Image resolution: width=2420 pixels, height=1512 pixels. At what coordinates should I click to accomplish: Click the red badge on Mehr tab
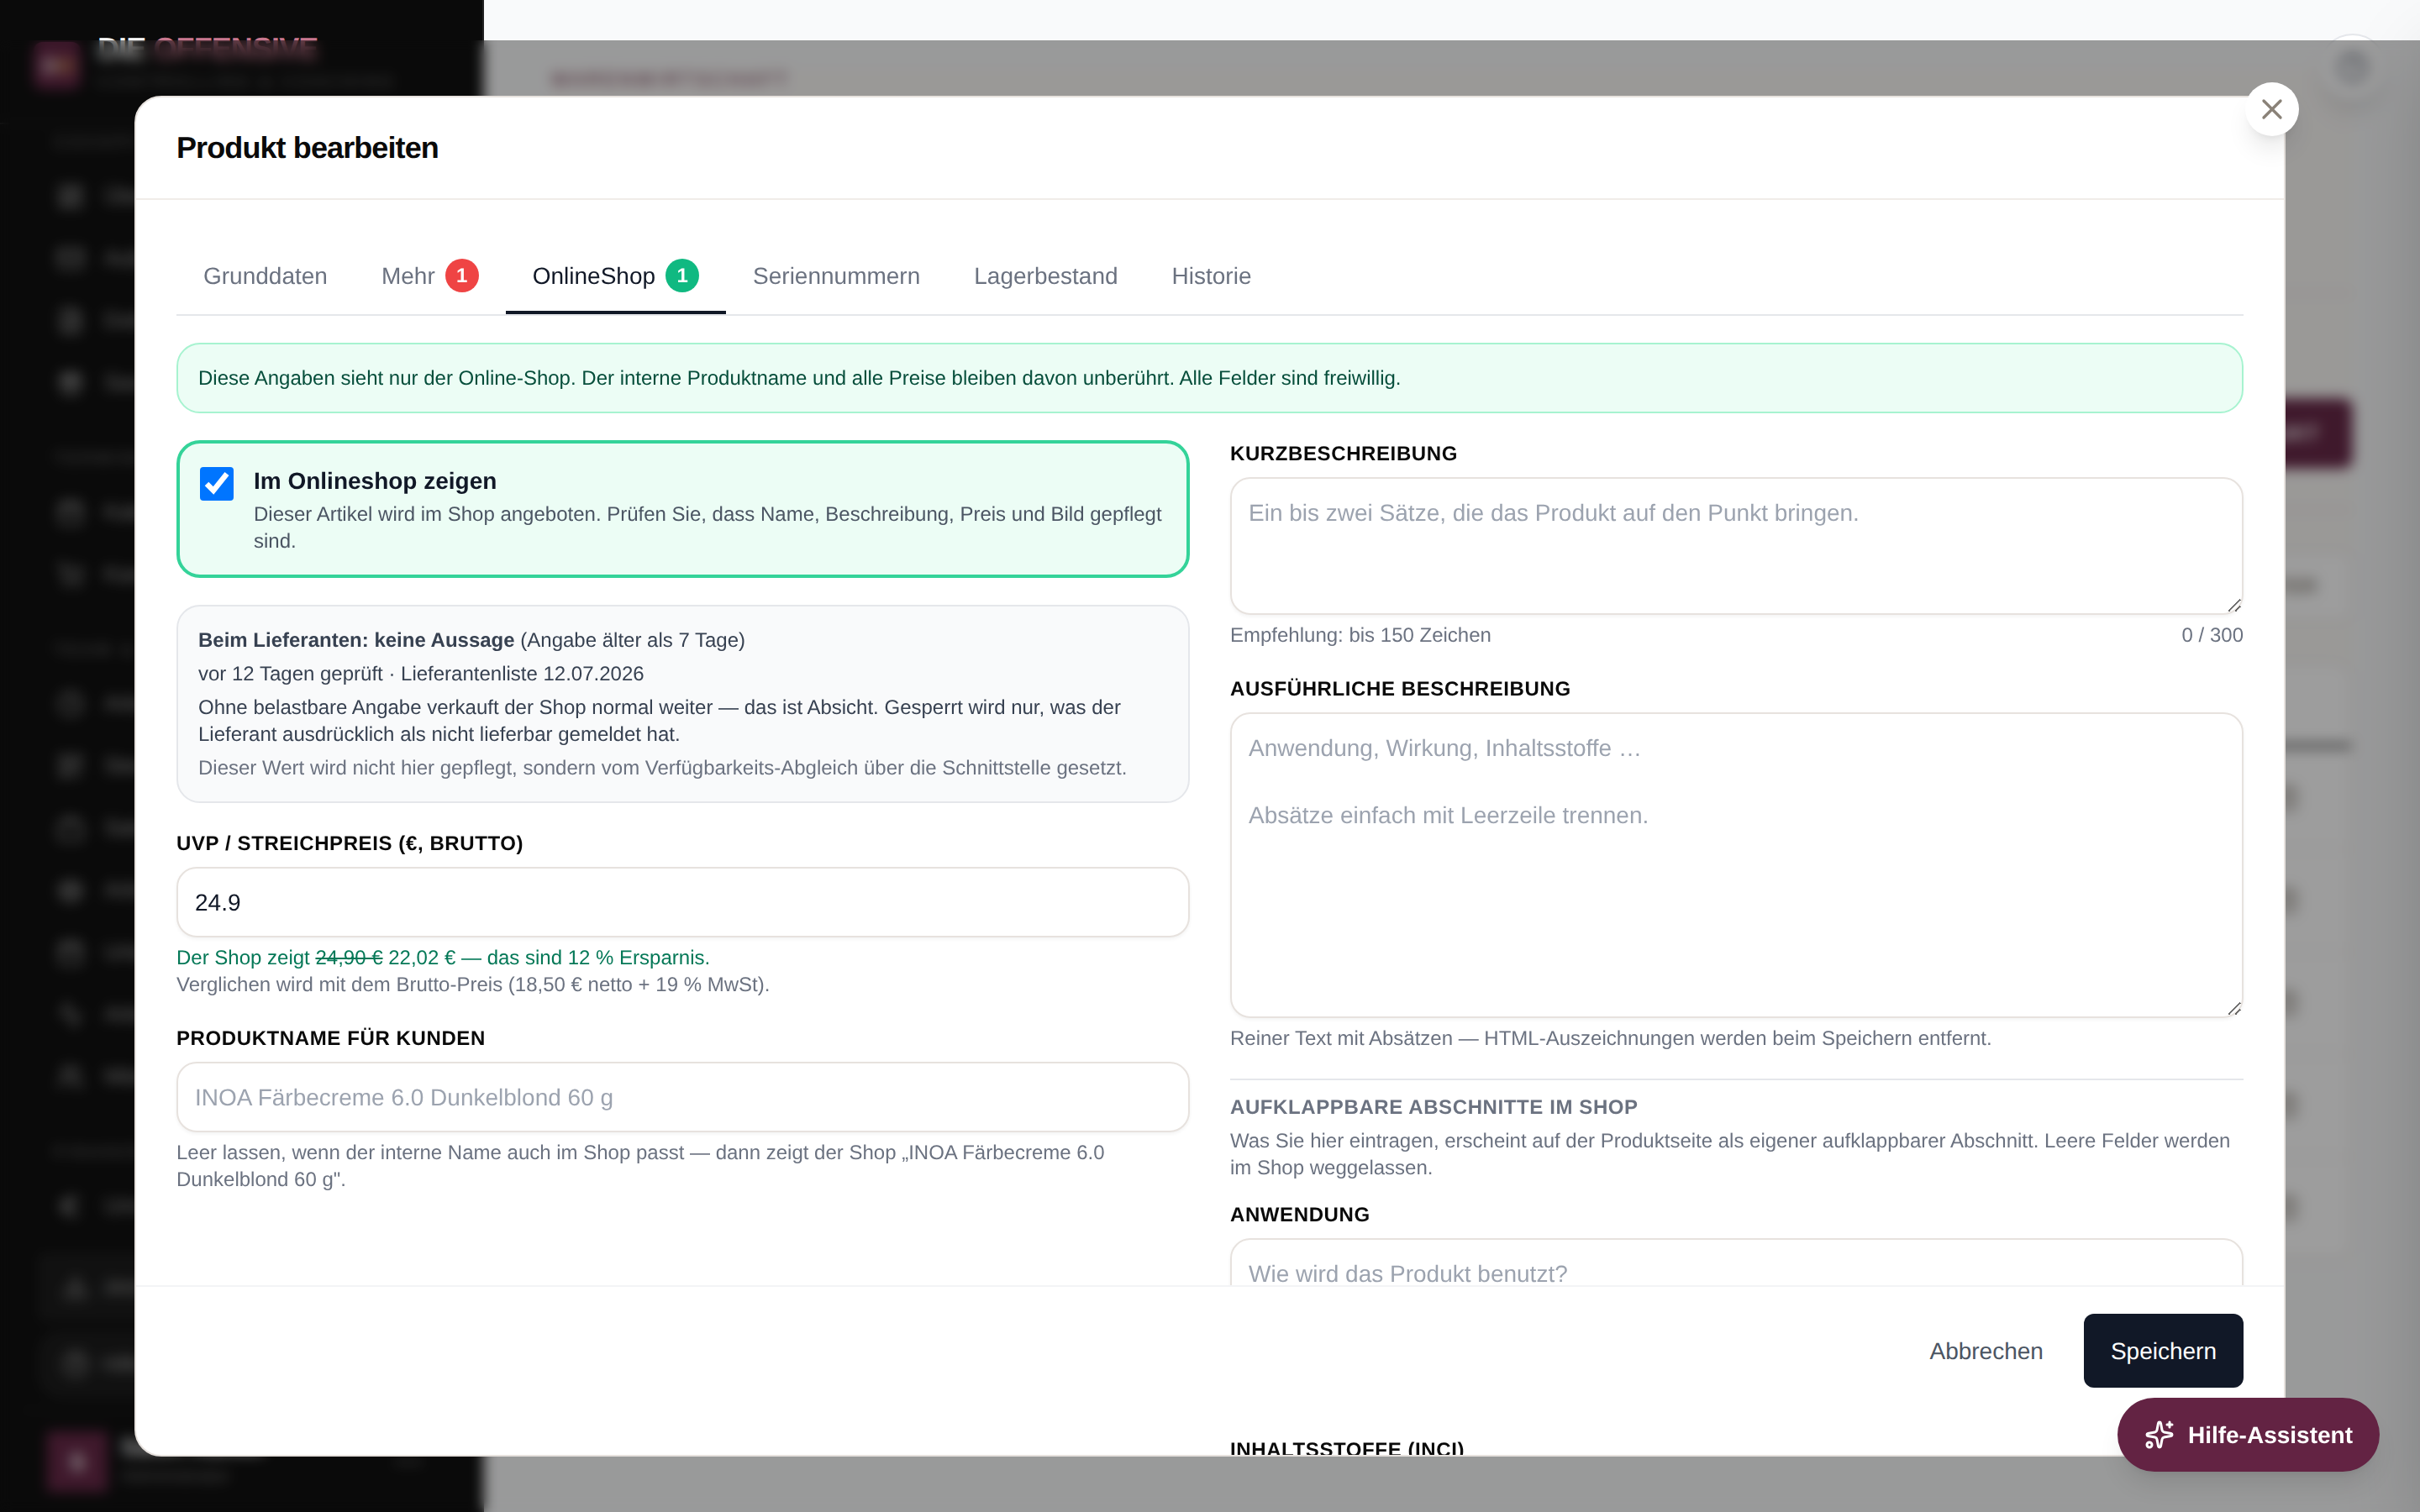click(x=462, y=275)
